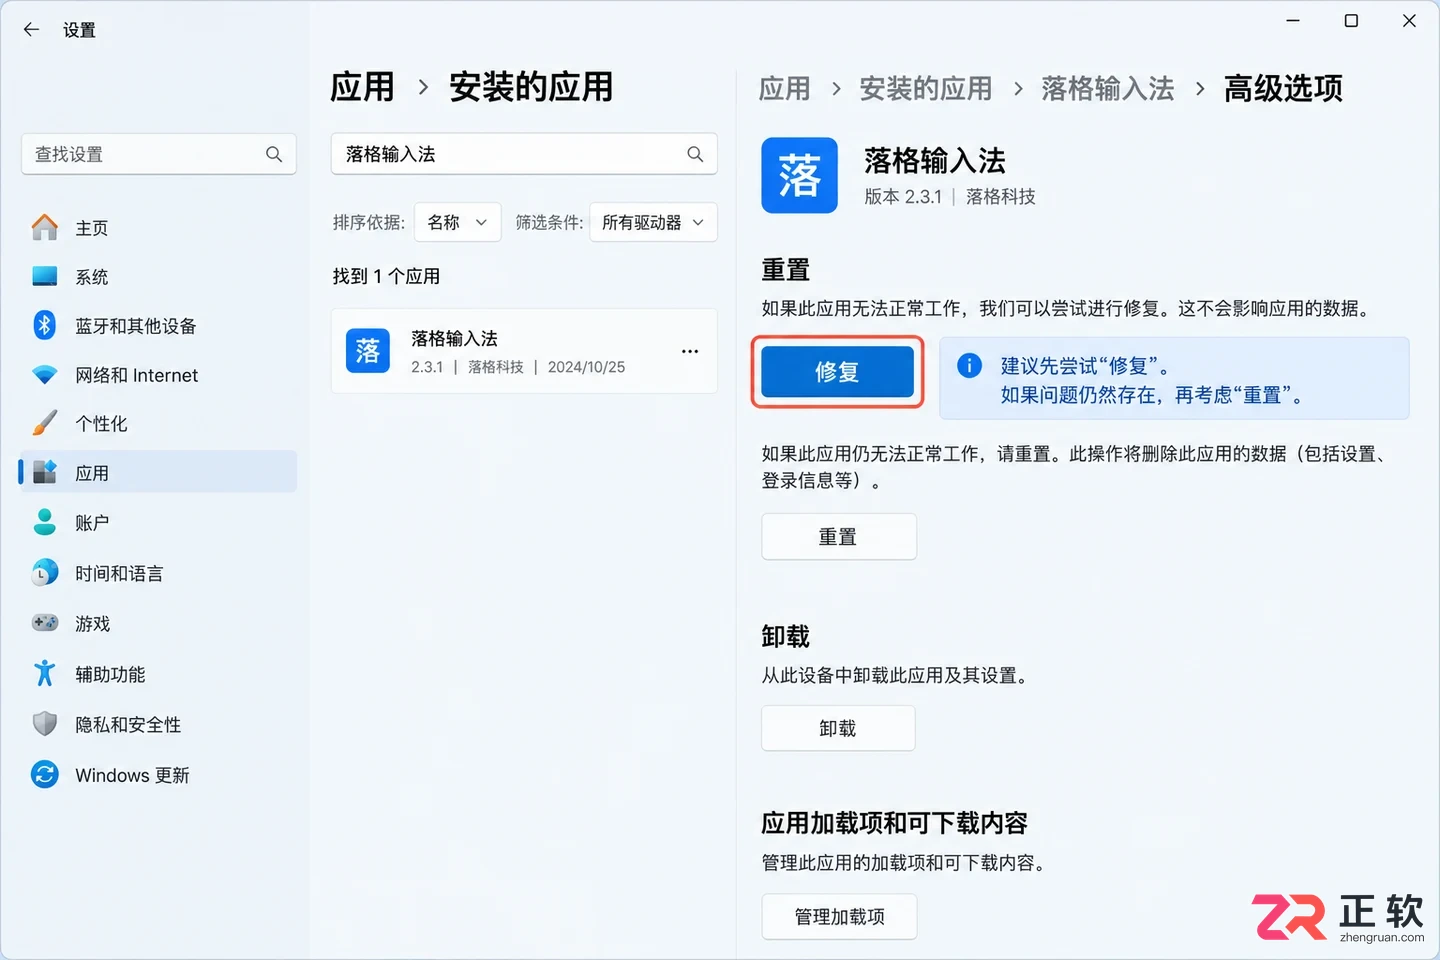
Task: Click 落格输入法 in the right breadcrumb
Action: (1108, 88)
